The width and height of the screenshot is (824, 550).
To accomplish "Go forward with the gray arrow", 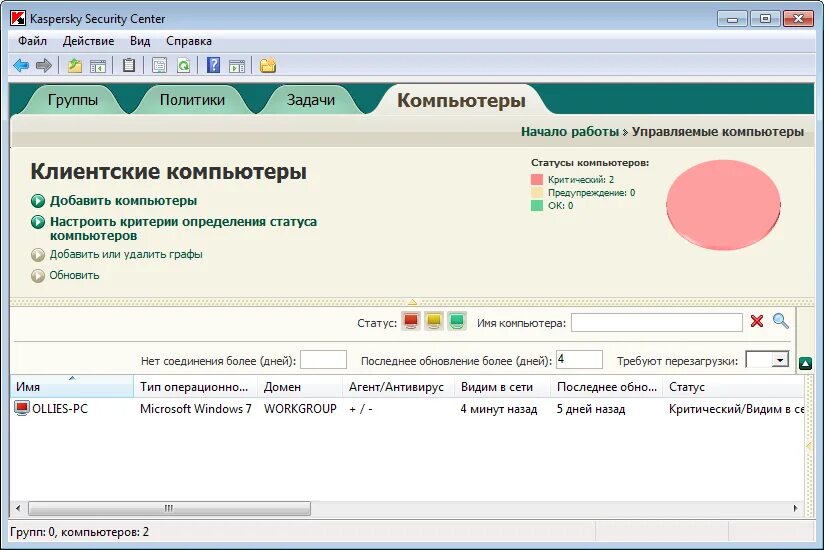I will click(44, 66).
